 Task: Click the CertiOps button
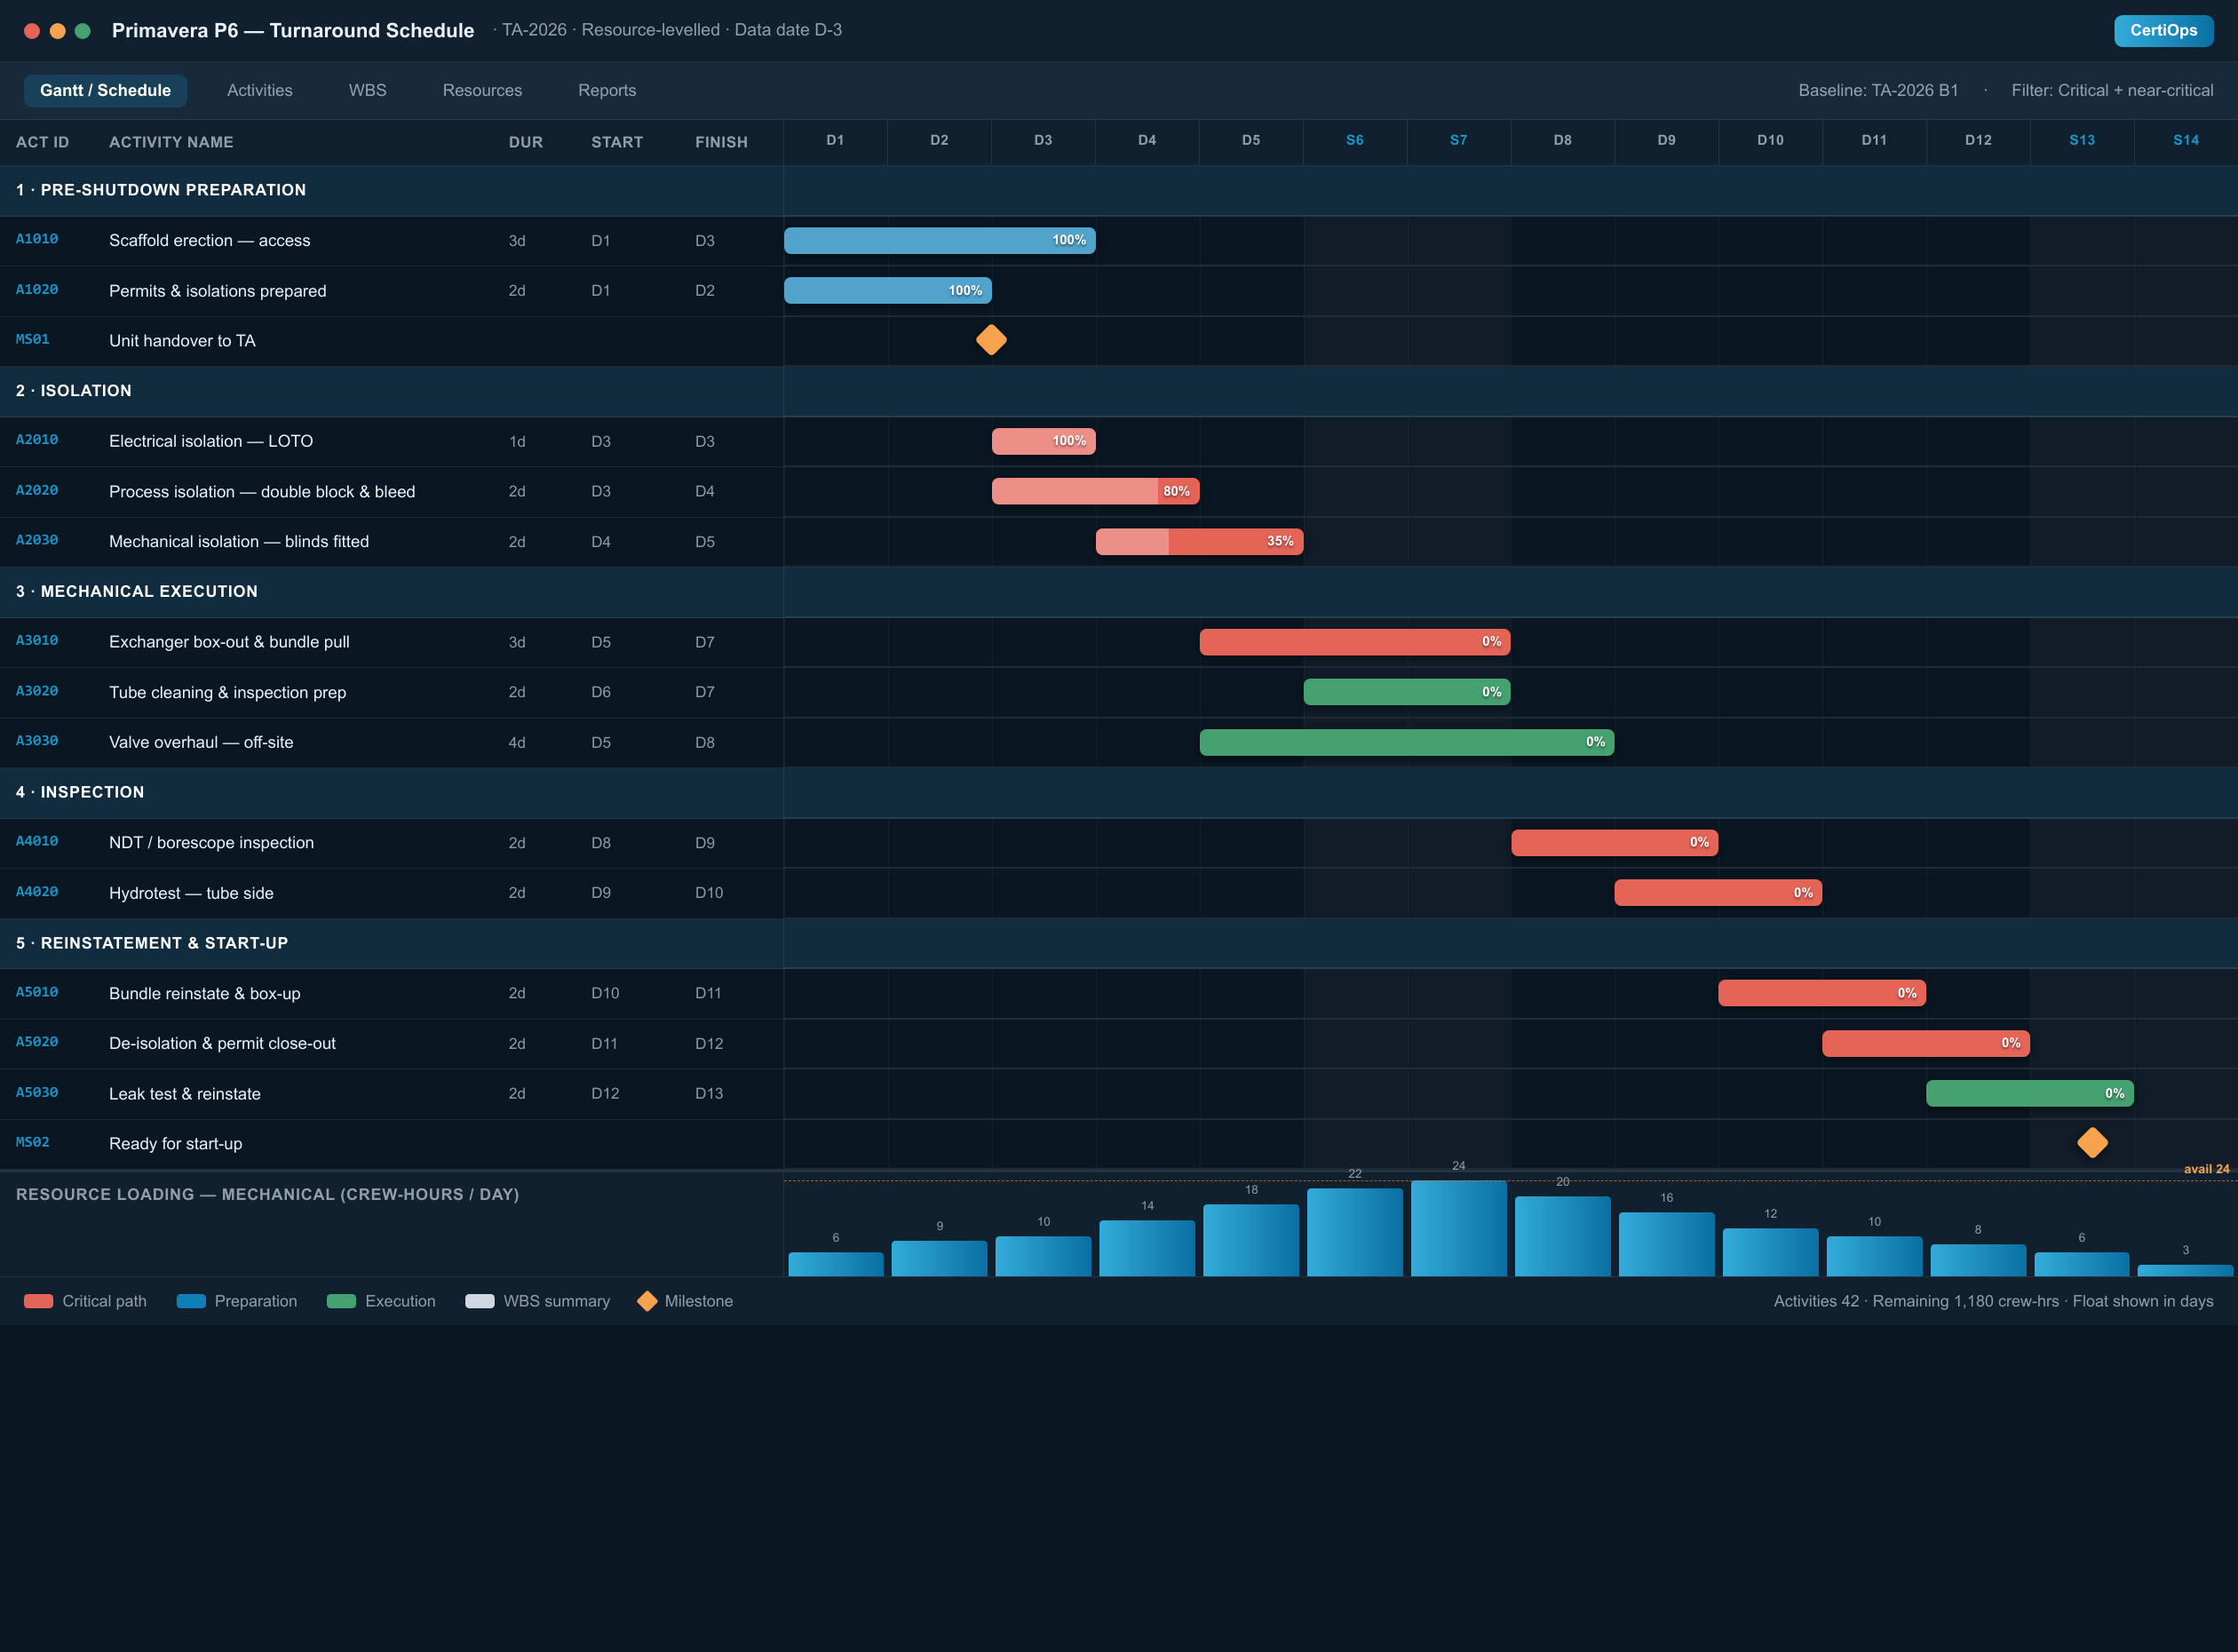click(2163, 30)
